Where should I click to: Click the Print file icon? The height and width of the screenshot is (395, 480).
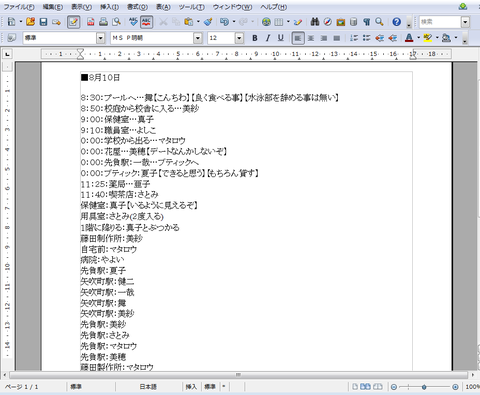tap(104, 22)
